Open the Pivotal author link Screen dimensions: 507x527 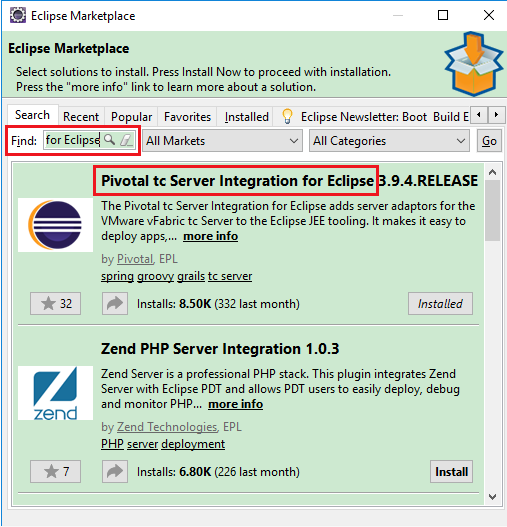135,259
